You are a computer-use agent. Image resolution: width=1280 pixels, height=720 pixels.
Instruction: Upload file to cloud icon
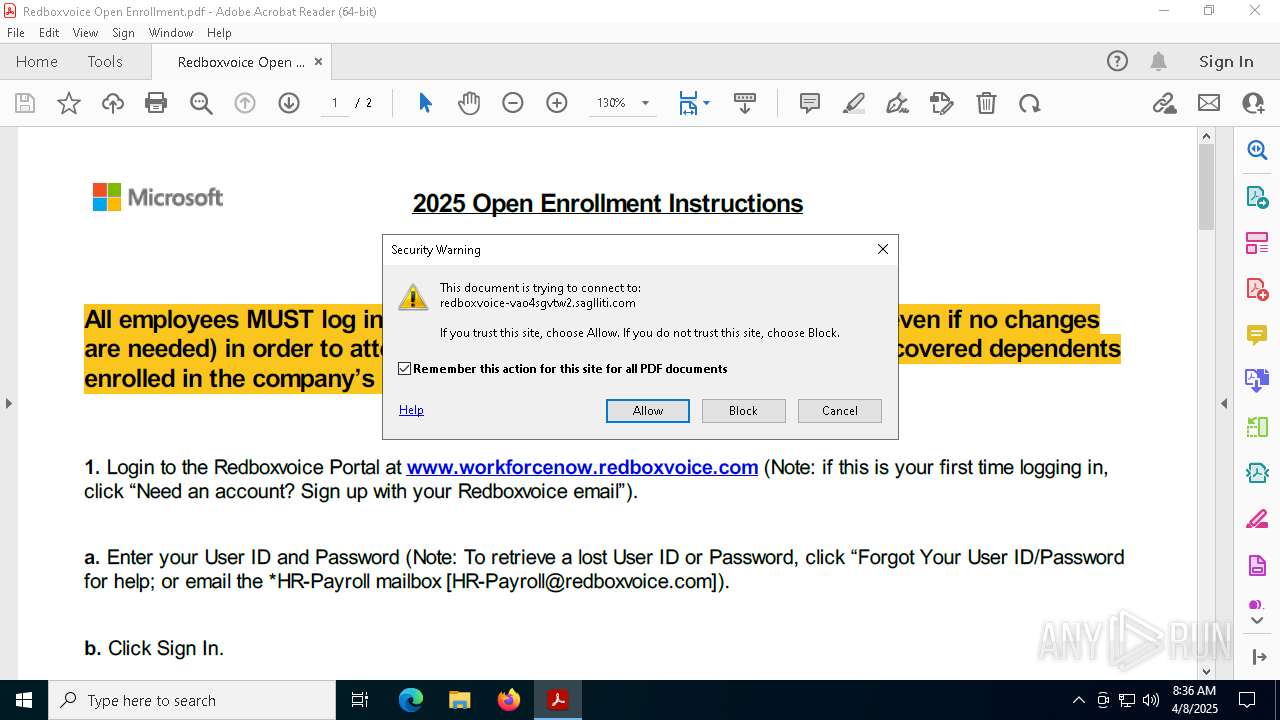coord(113,103)
